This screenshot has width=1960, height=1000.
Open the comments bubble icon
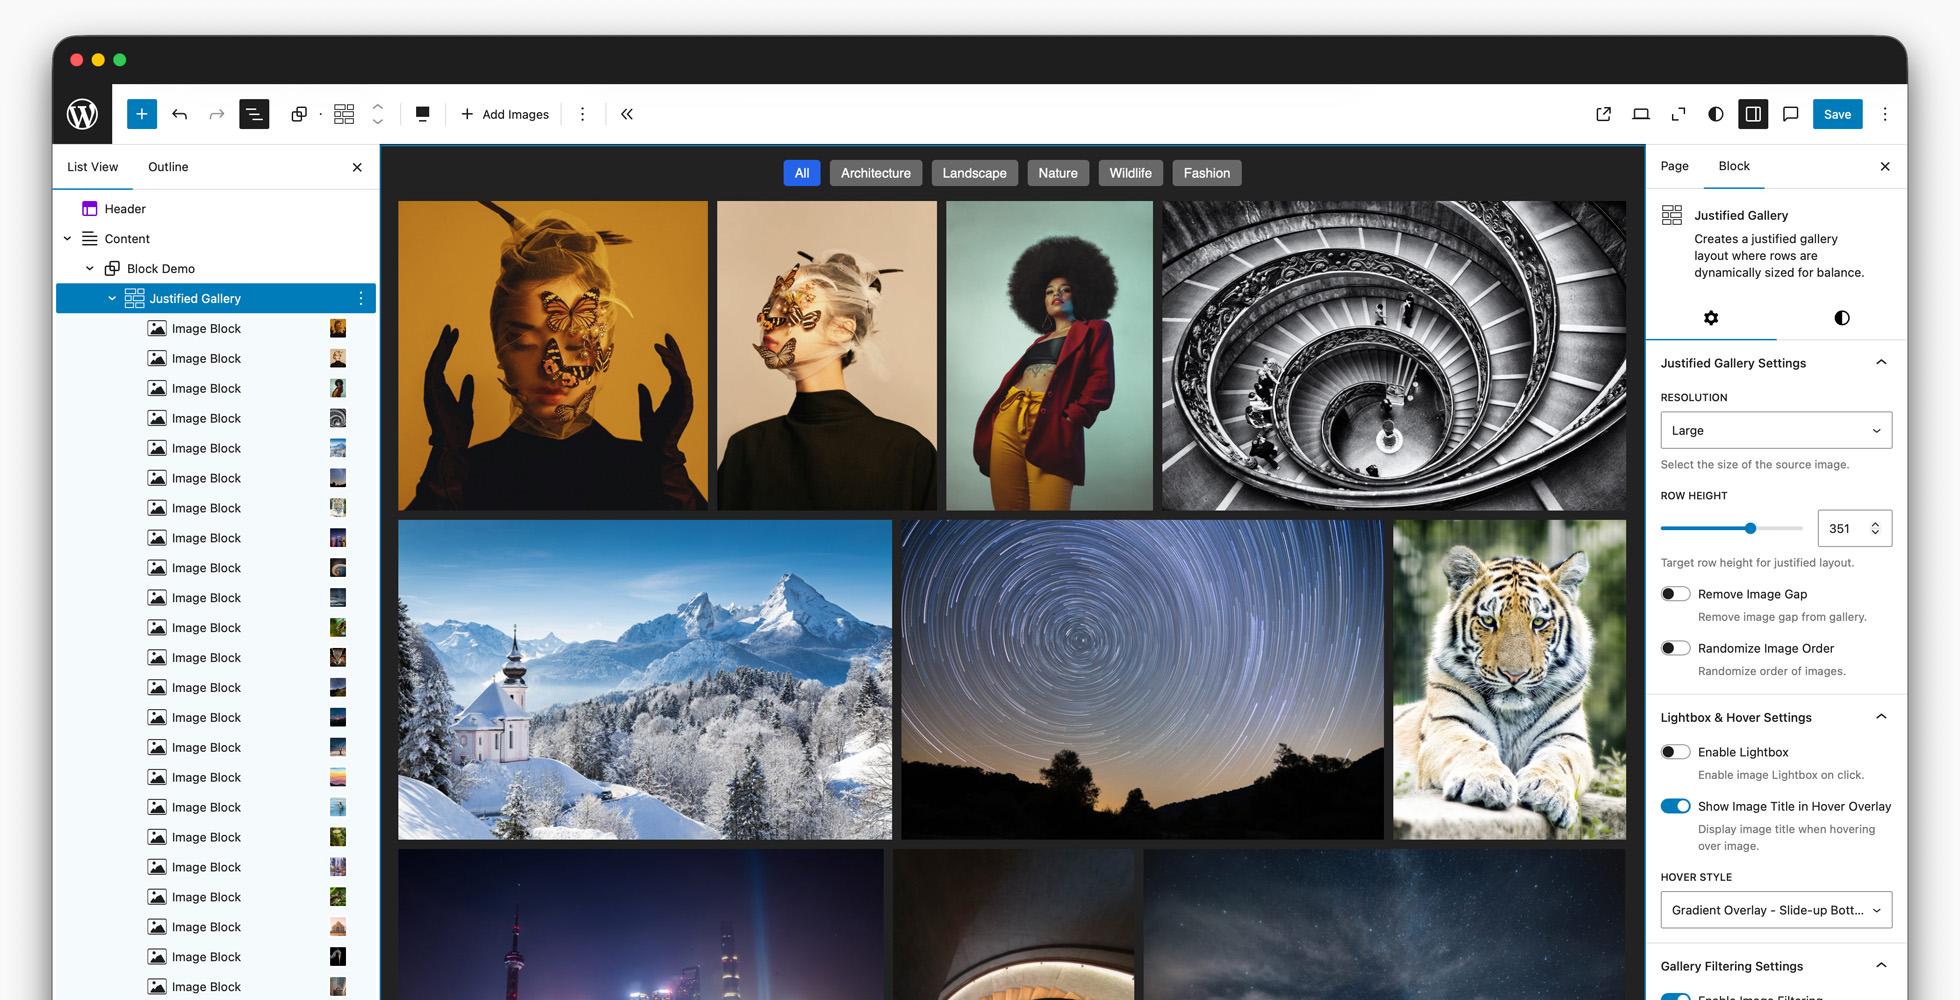tap(1791, 114)
